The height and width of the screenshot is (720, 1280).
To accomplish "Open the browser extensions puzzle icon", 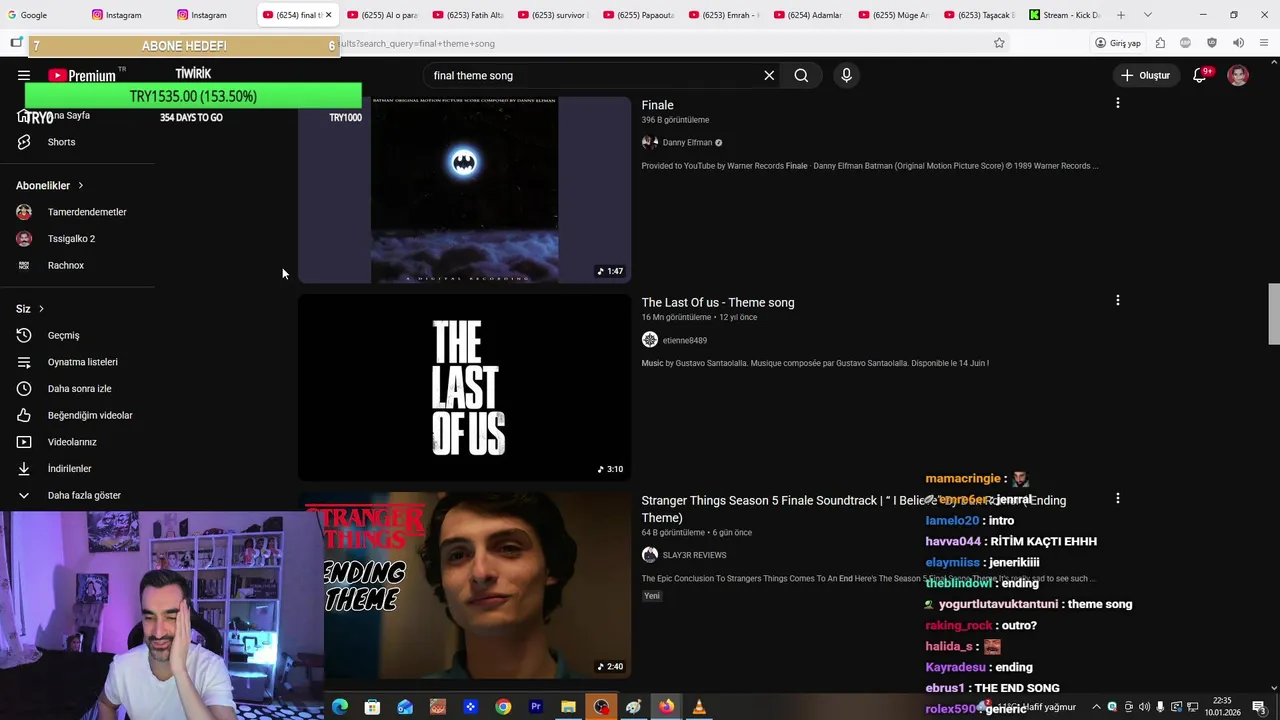I will coord(1160,43).
